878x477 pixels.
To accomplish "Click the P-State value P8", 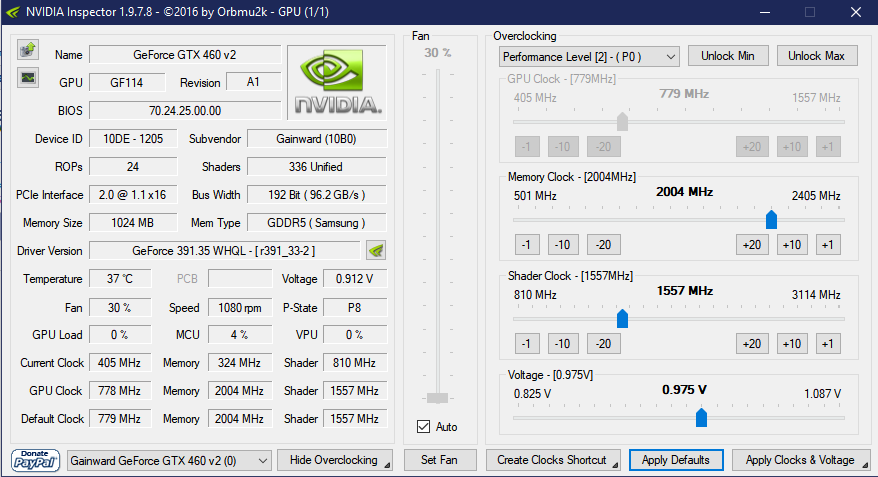I will [x=354, y=307].
